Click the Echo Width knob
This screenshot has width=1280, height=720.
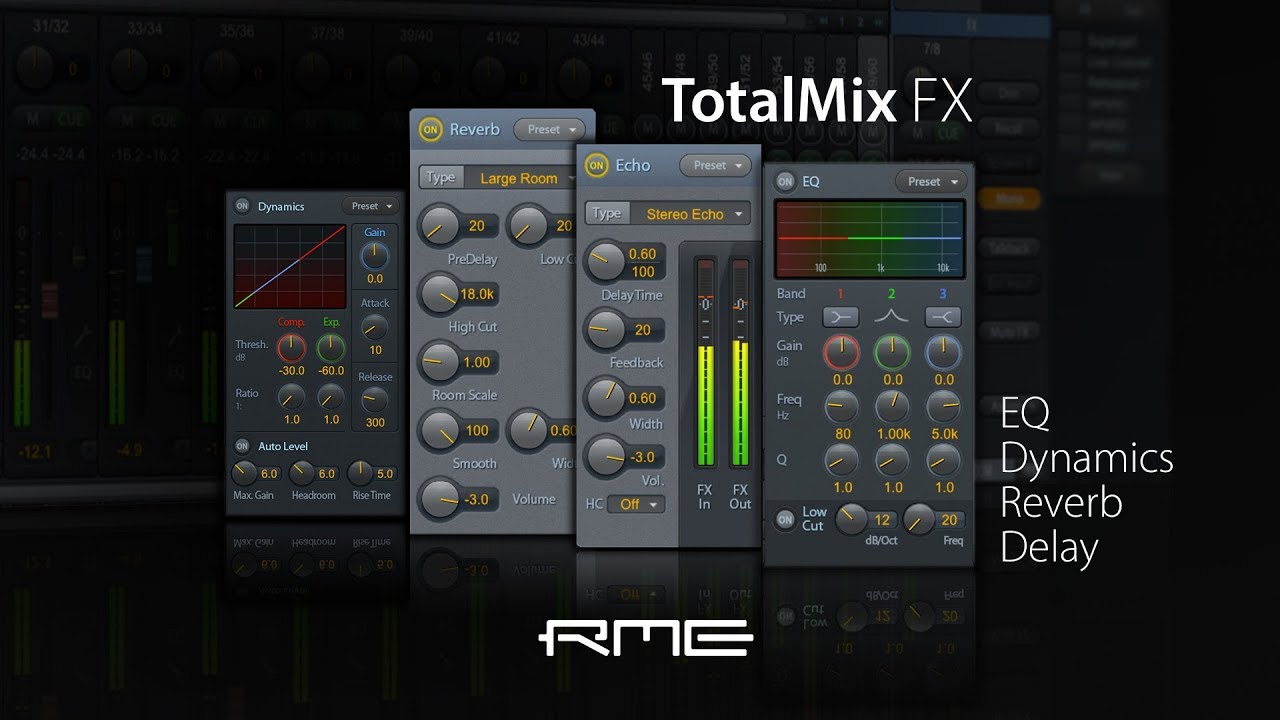604,398
